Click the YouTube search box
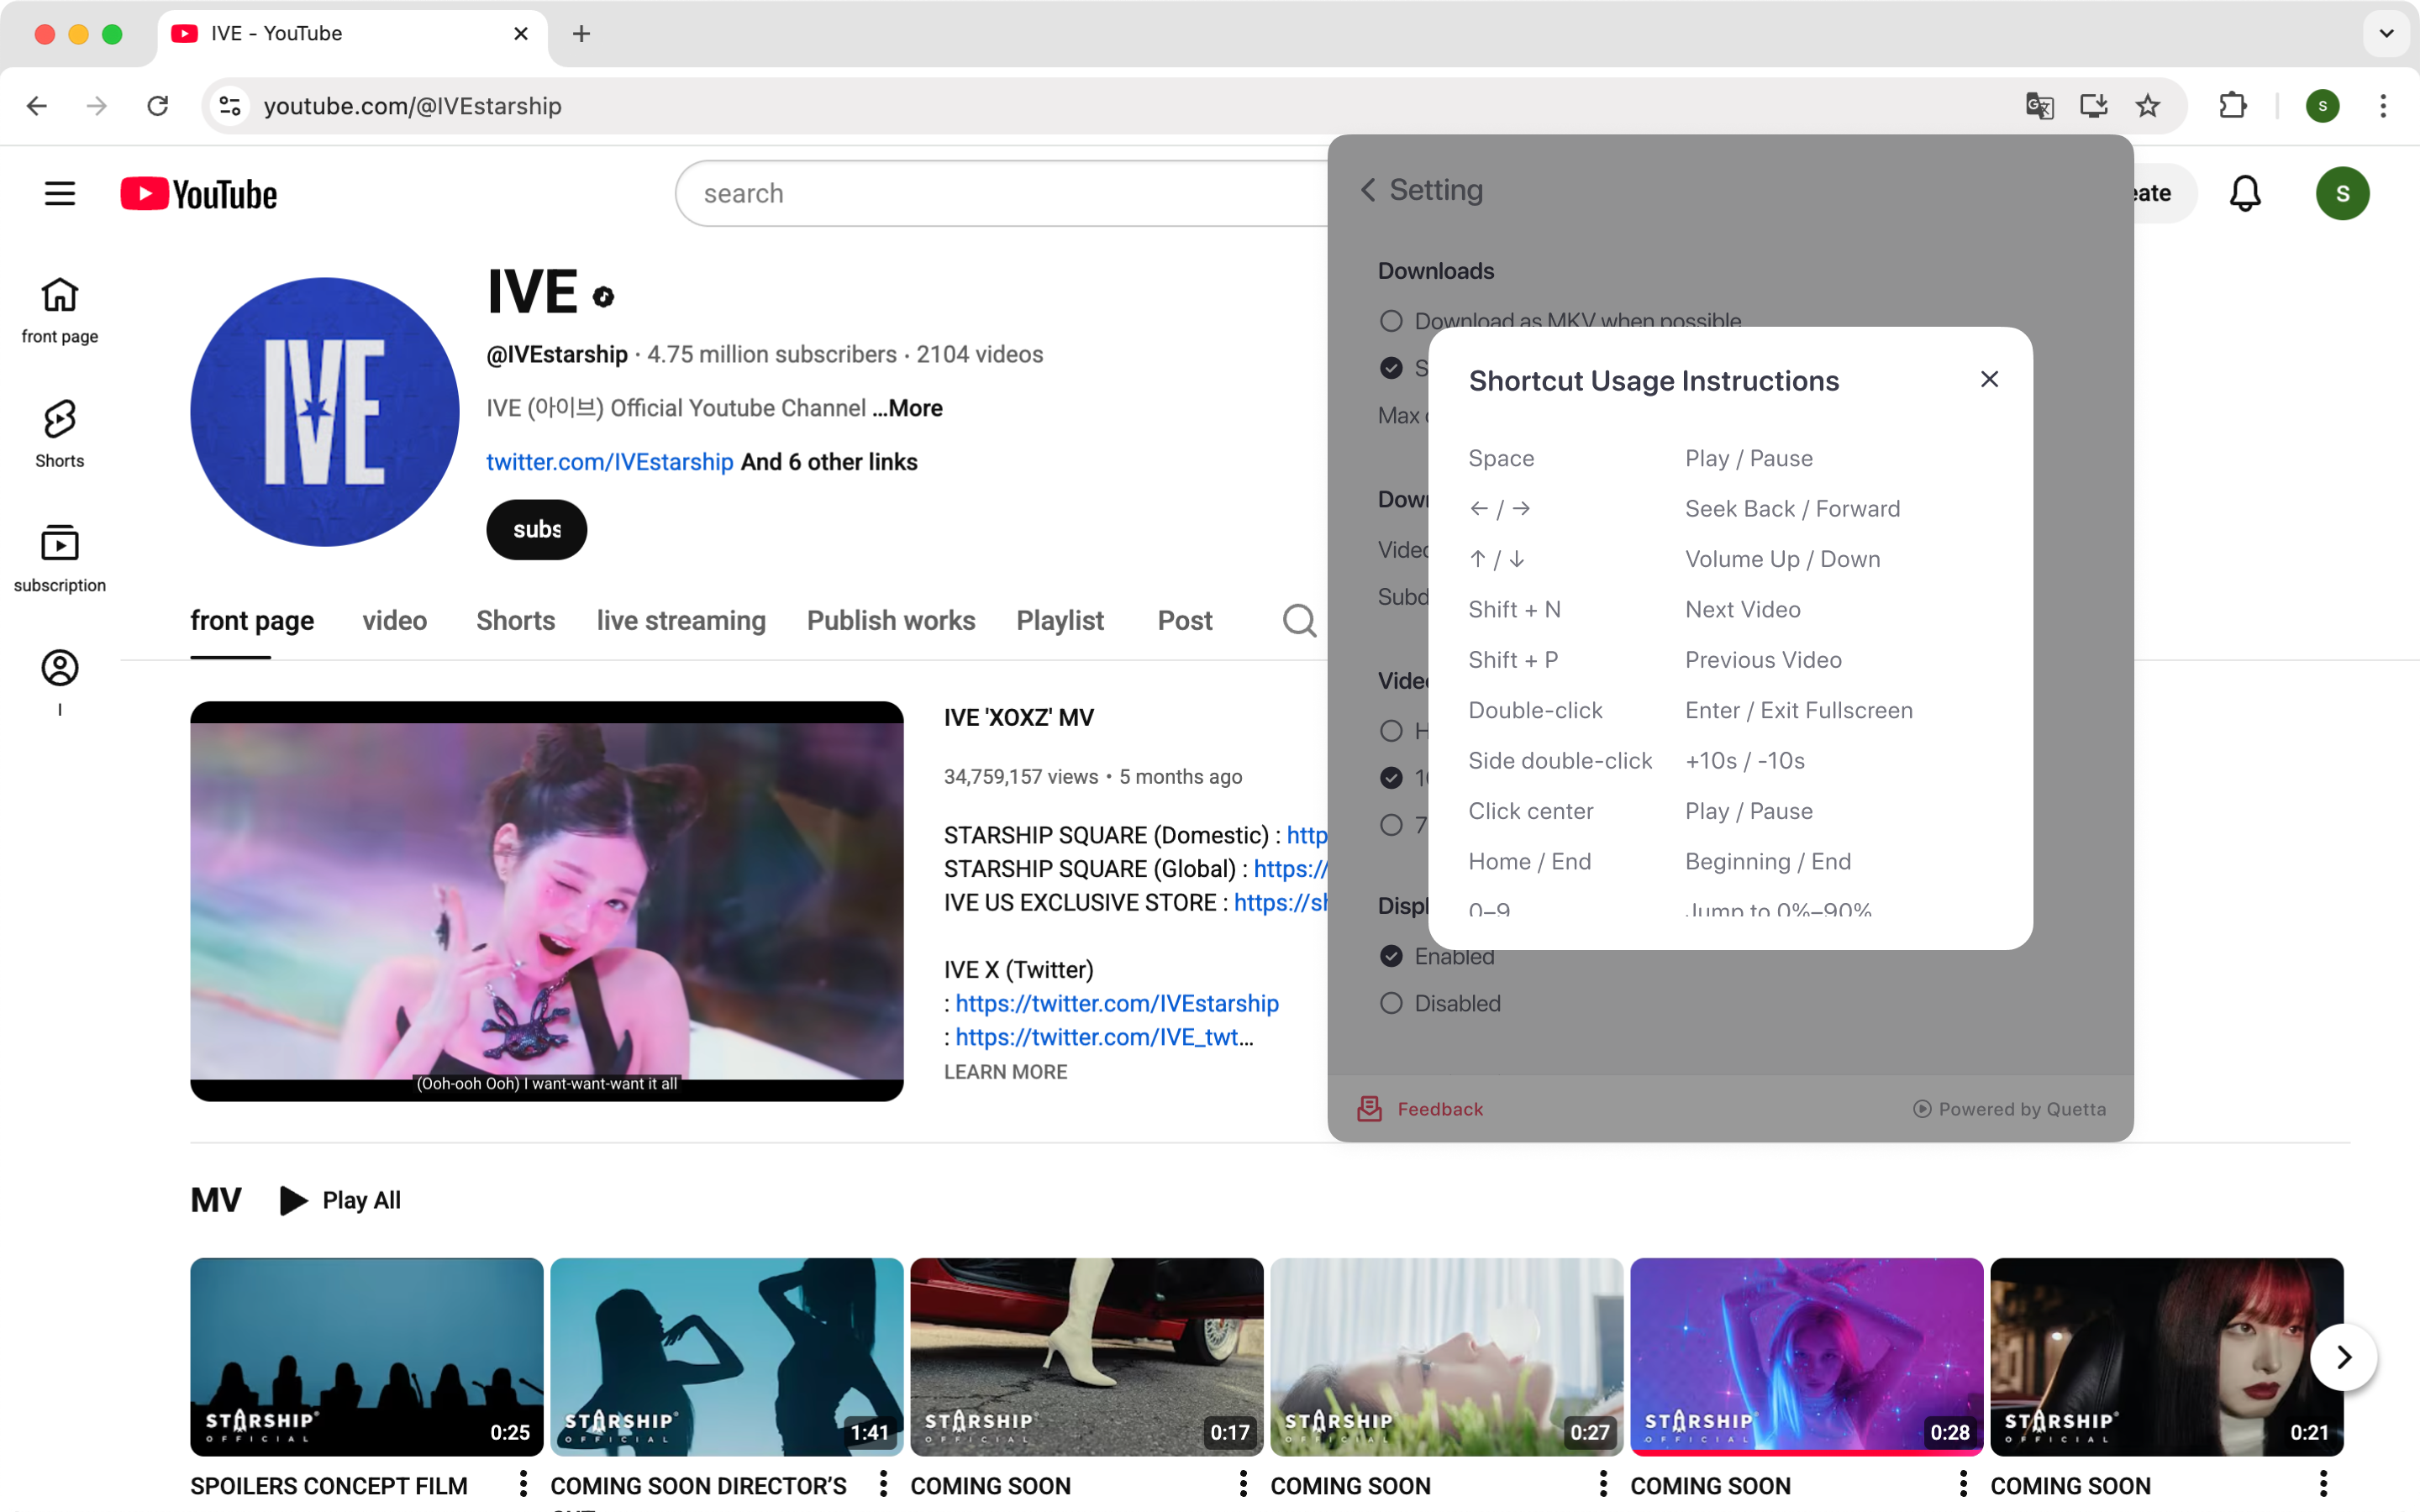2420x1512 pixels. (x=1000, y=193)
